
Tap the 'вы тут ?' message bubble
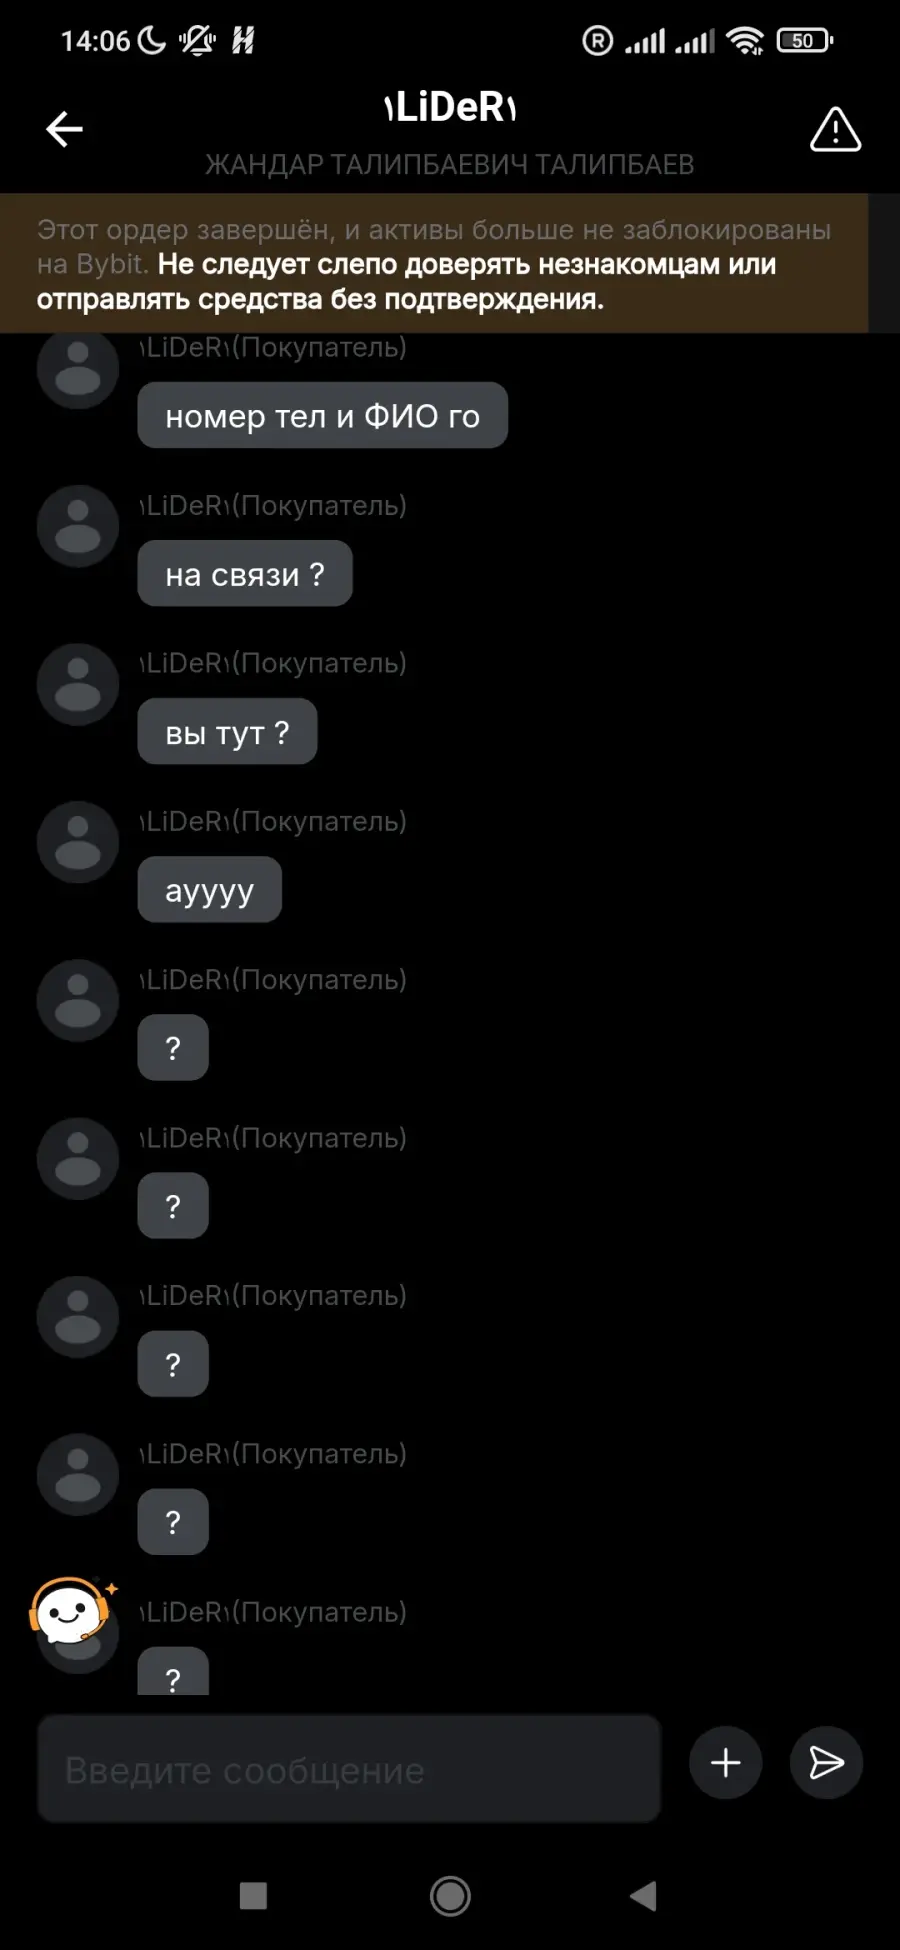click(227, 731)
